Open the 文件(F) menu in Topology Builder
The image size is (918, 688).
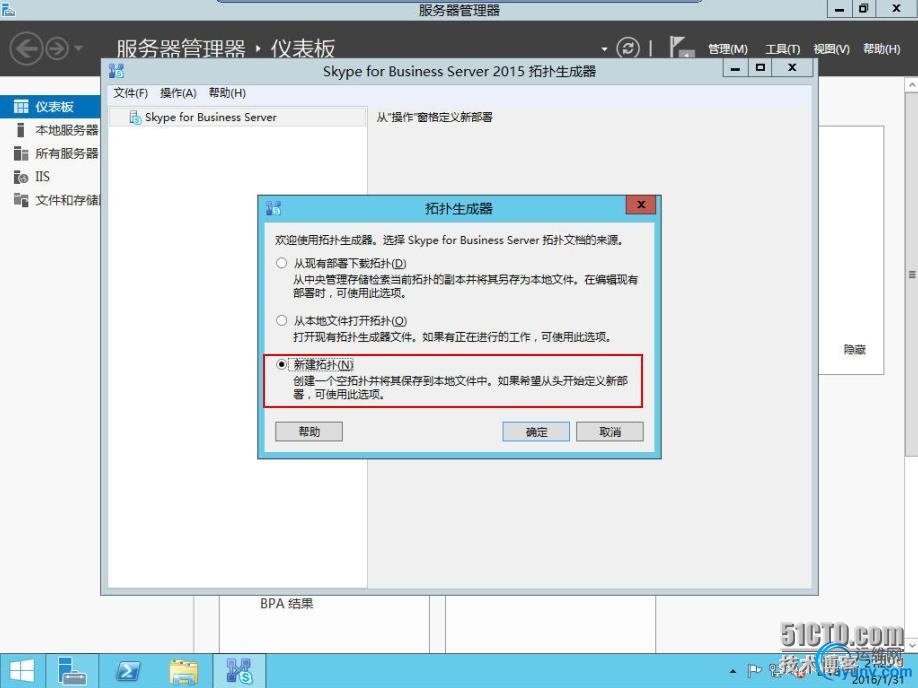pos(130,93)
